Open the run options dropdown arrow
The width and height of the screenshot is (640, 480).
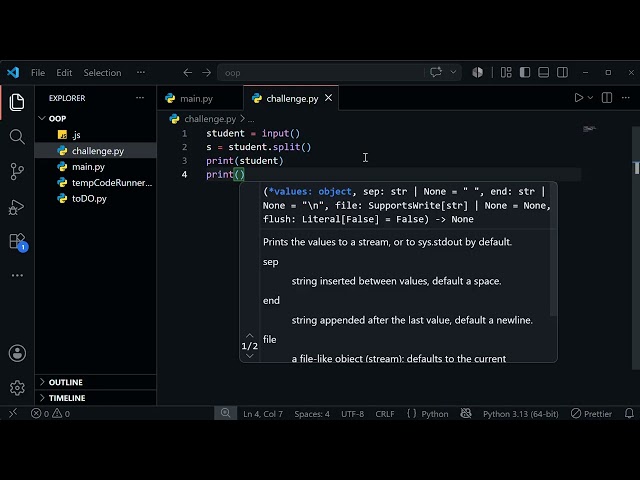(x=590, y=98)
